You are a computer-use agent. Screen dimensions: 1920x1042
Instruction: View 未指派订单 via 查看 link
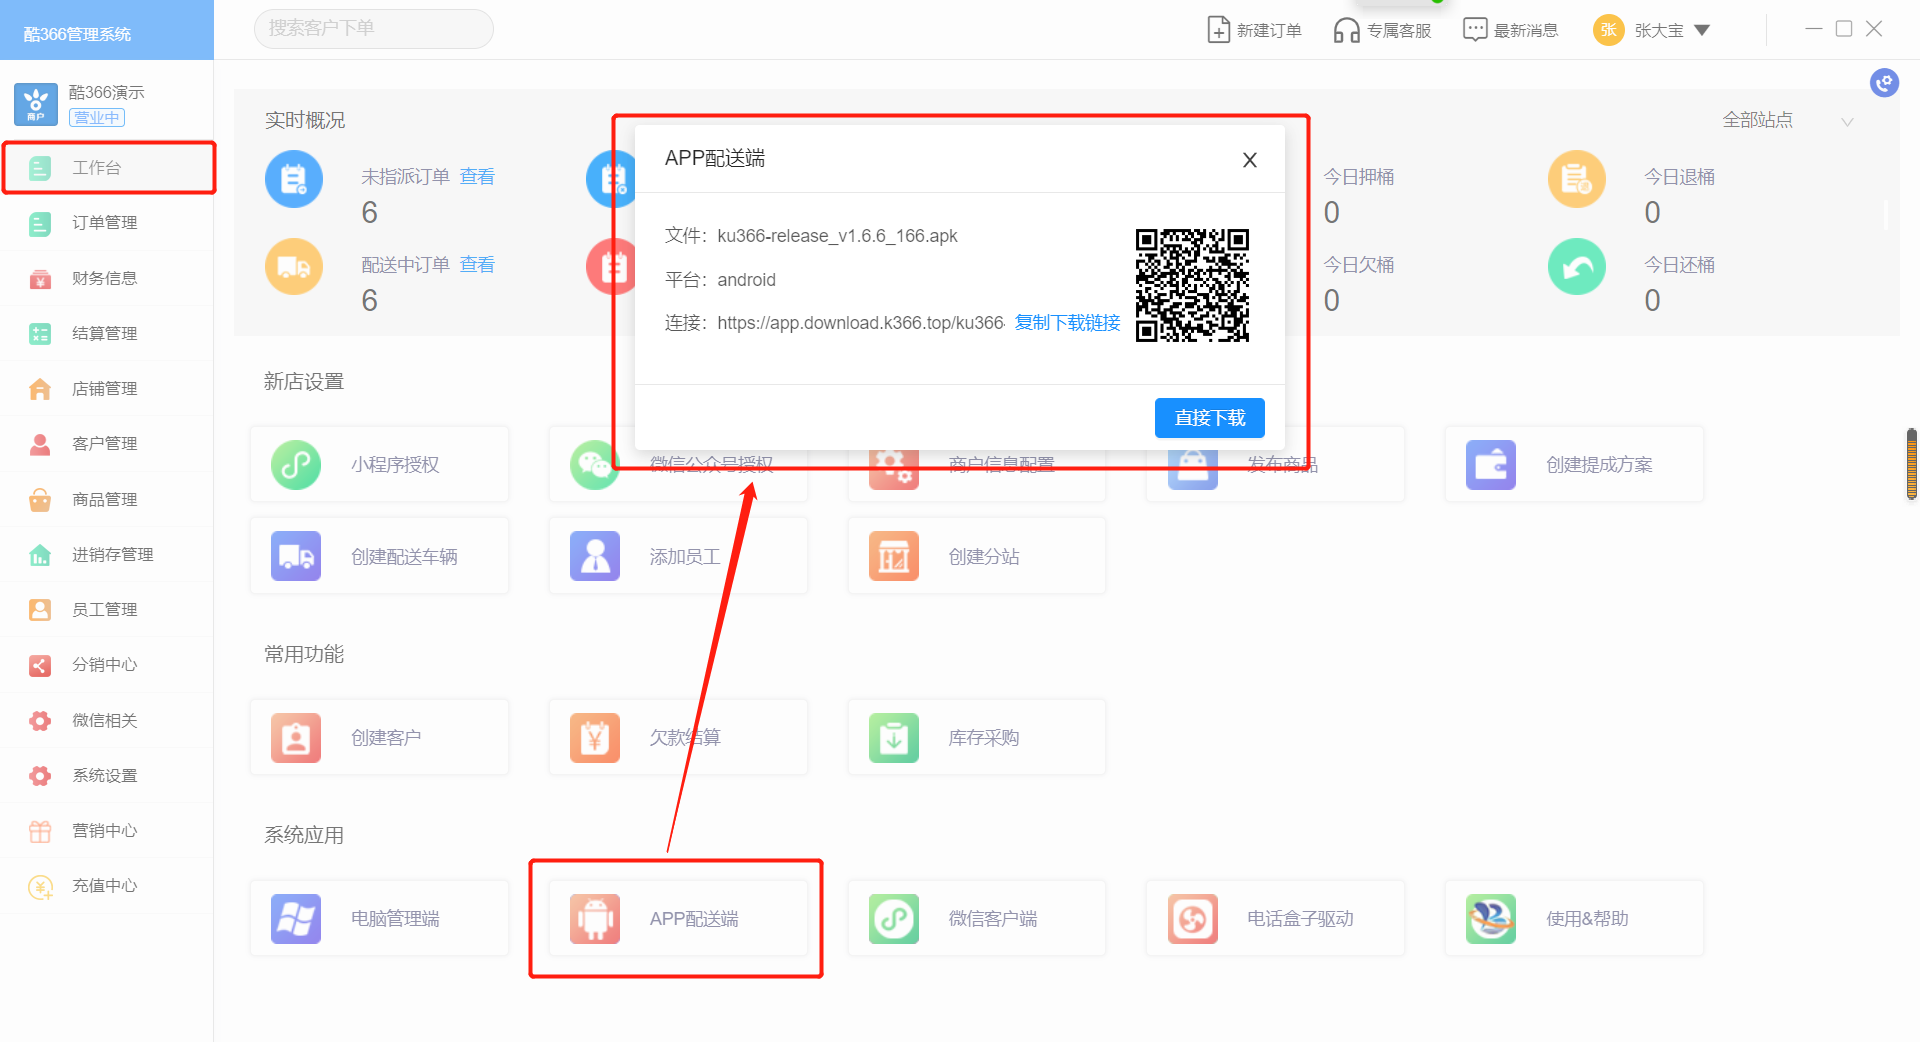click(x=477, y=177)
